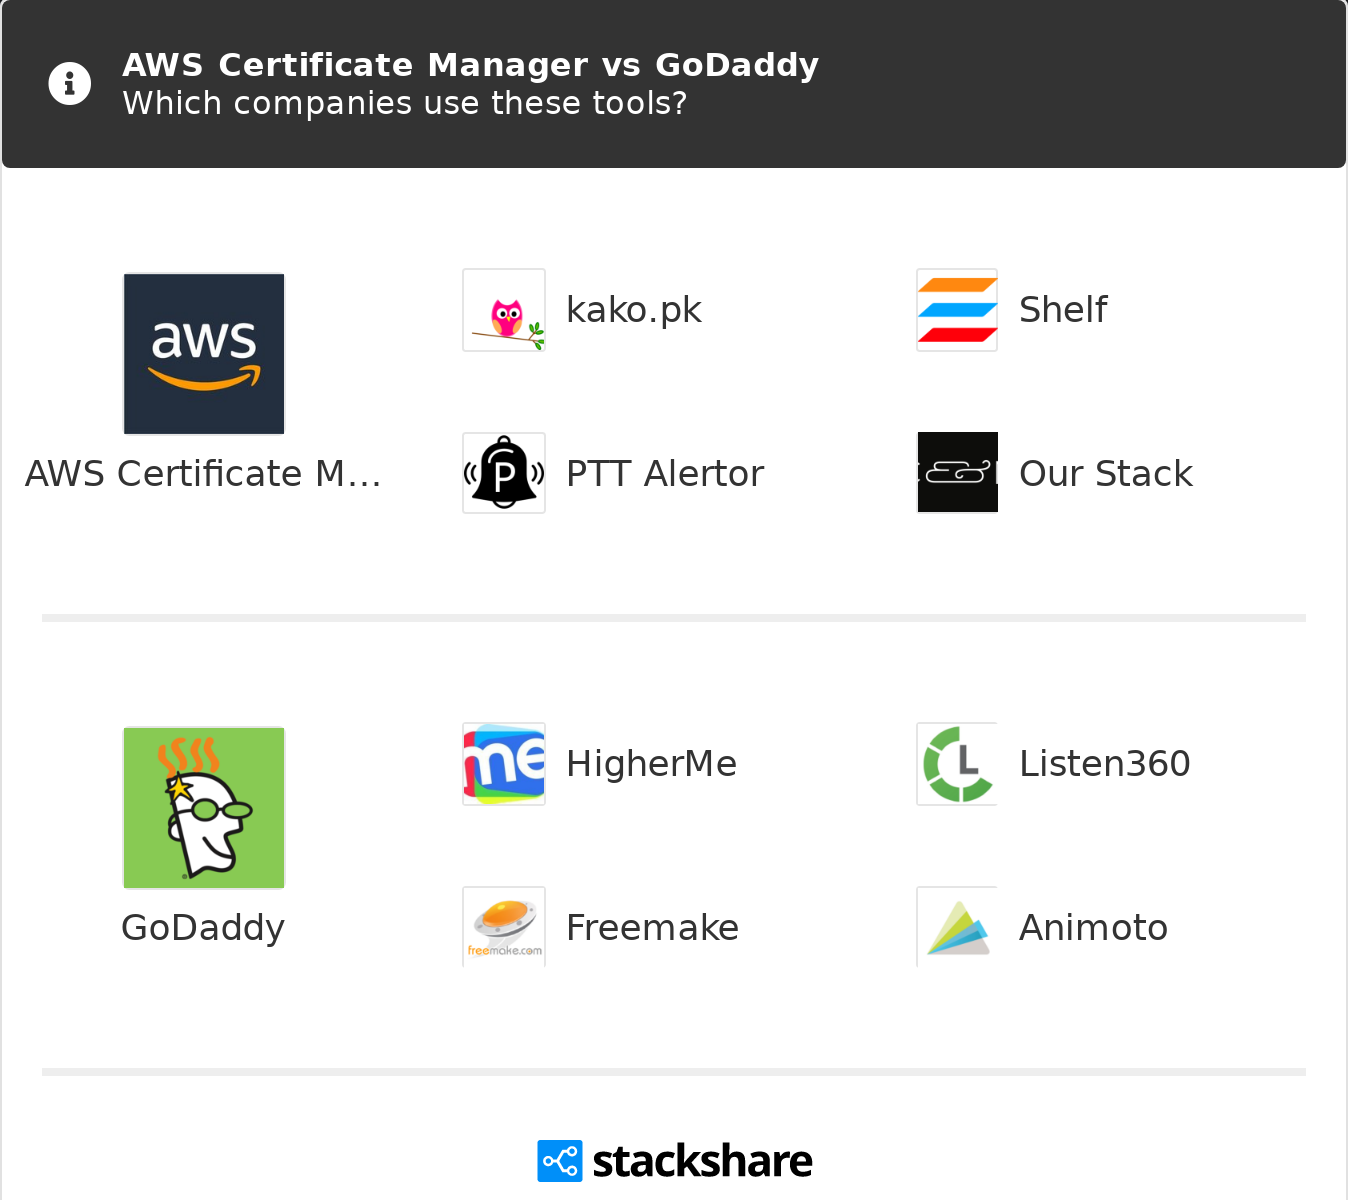Image resolution: width=1348 pixels, height=1200 pixels.
Task: Open the kako.pk owl icon
Action: [504, 310]
